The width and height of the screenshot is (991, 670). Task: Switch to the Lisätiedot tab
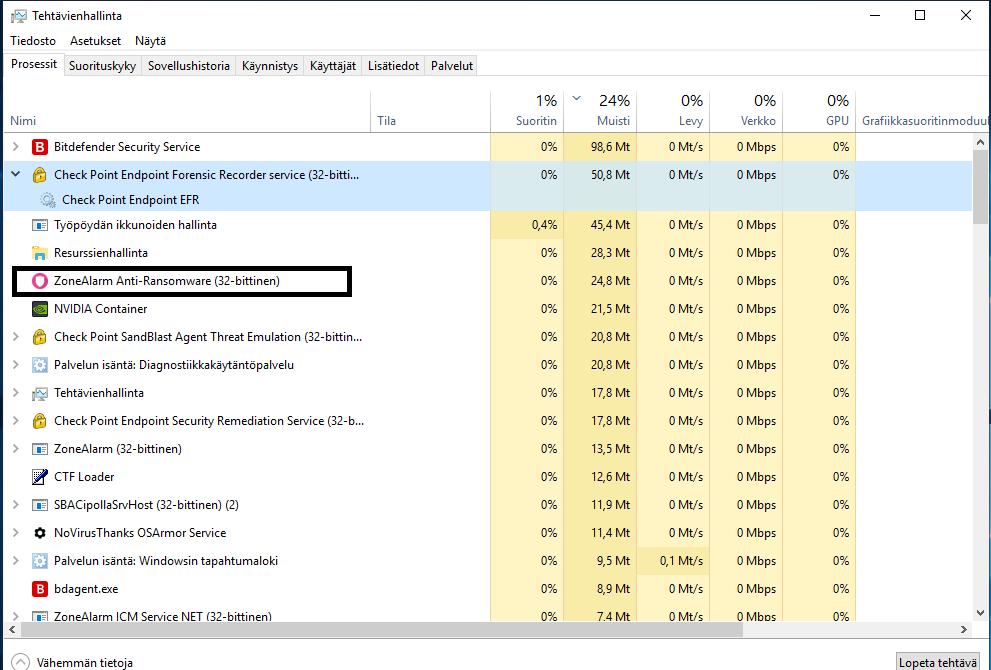tap(393, 66)
